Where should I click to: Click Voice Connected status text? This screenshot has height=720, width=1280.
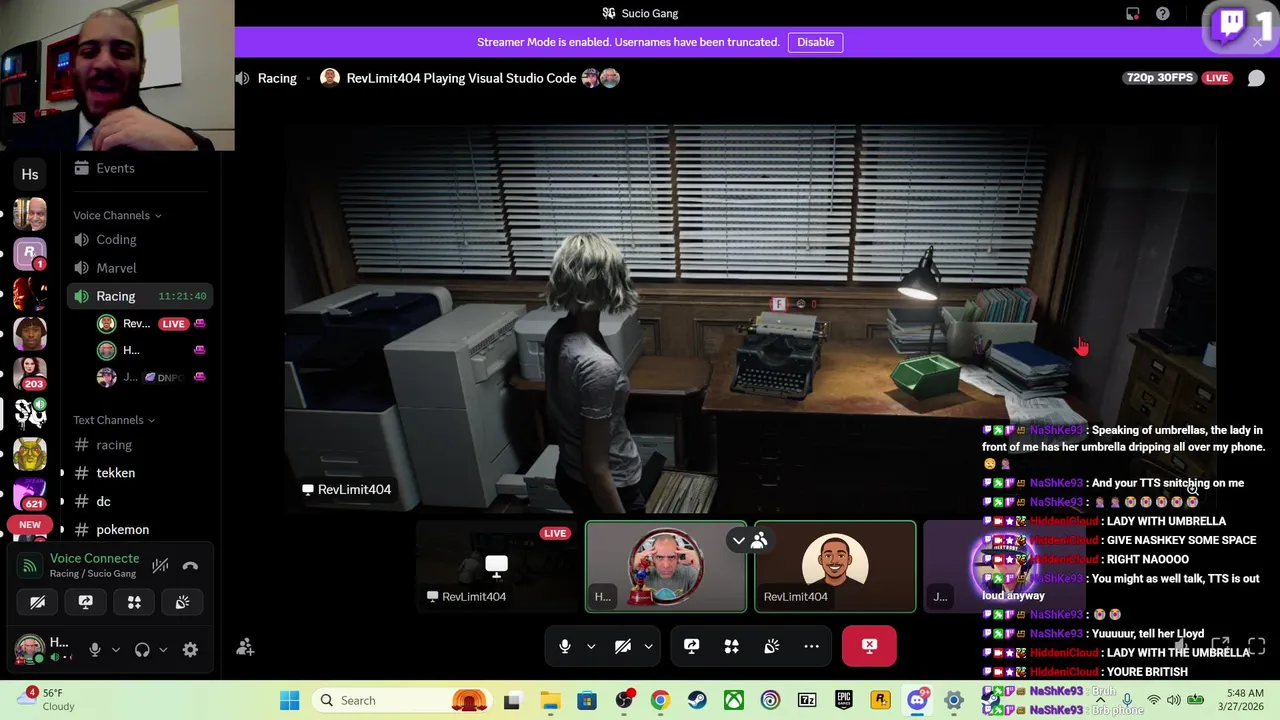point(94,558)
